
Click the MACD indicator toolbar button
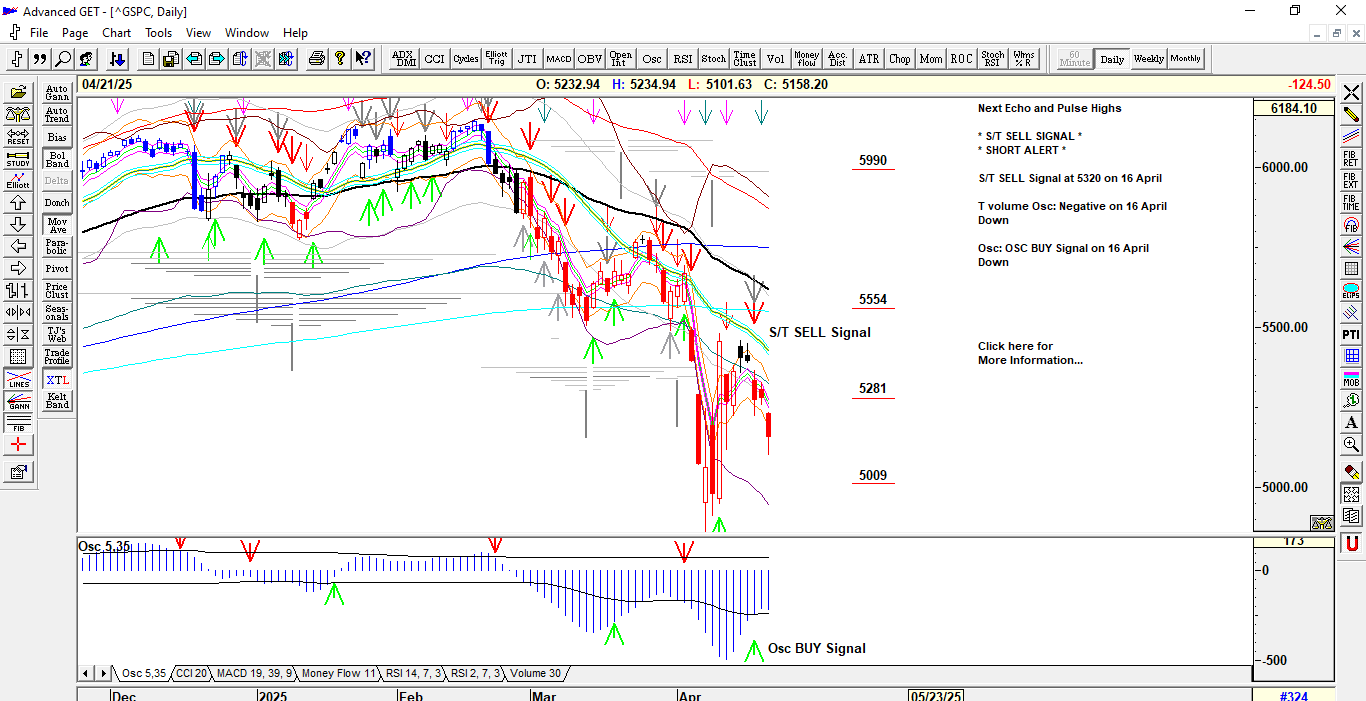coord(558,59)
